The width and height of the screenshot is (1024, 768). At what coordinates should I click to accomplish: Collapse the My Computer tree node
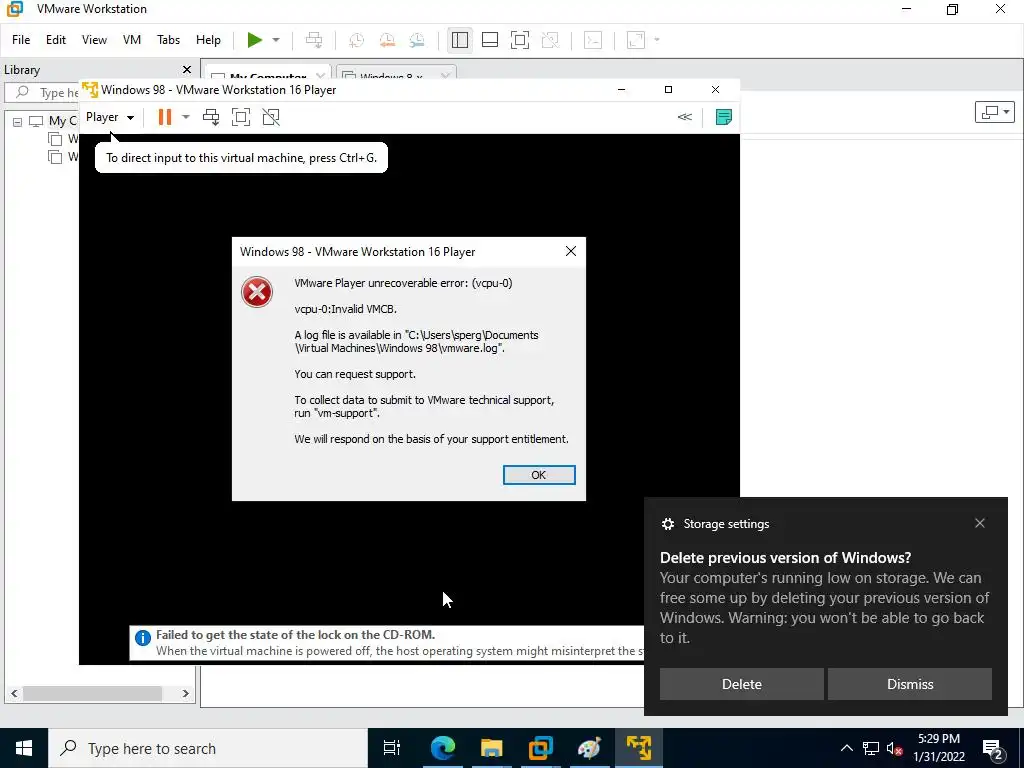click(x=18, y=121)
